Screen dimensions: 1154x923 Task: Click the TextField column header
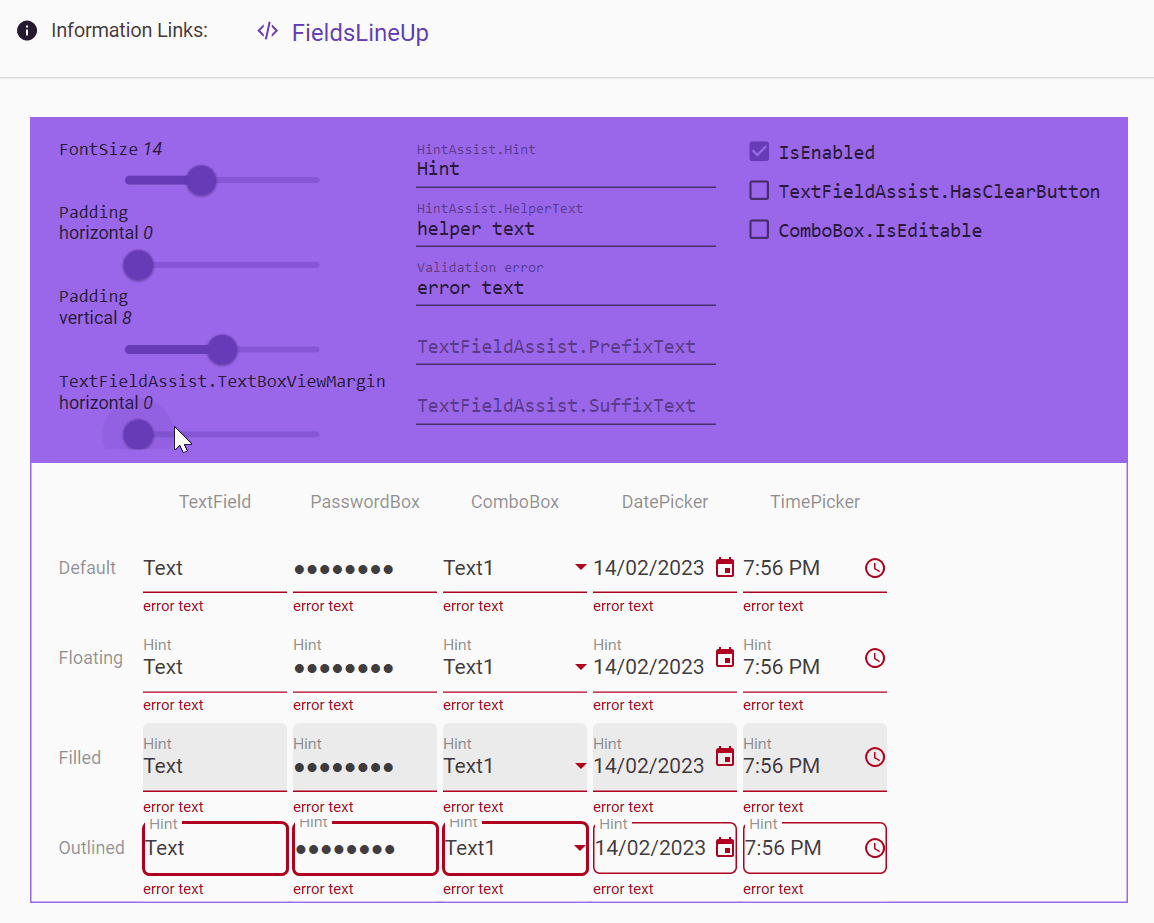(215, 502)
